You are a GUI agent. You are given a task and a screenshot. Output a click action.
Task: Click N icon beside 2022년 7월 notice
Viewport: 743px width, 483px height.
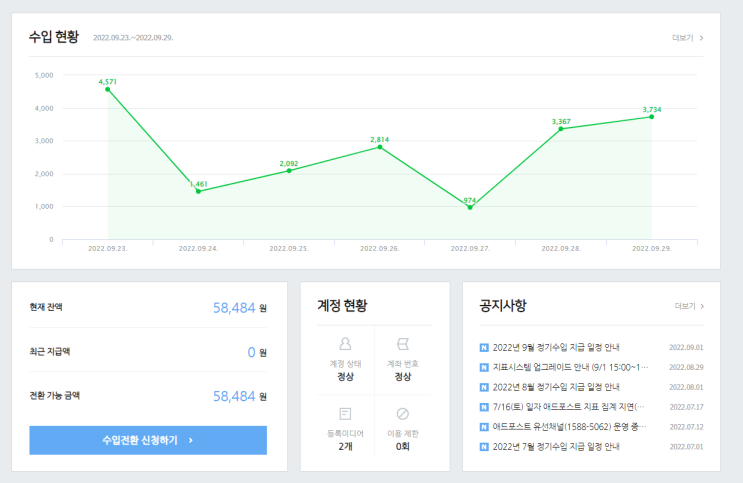tap(484, 447)
